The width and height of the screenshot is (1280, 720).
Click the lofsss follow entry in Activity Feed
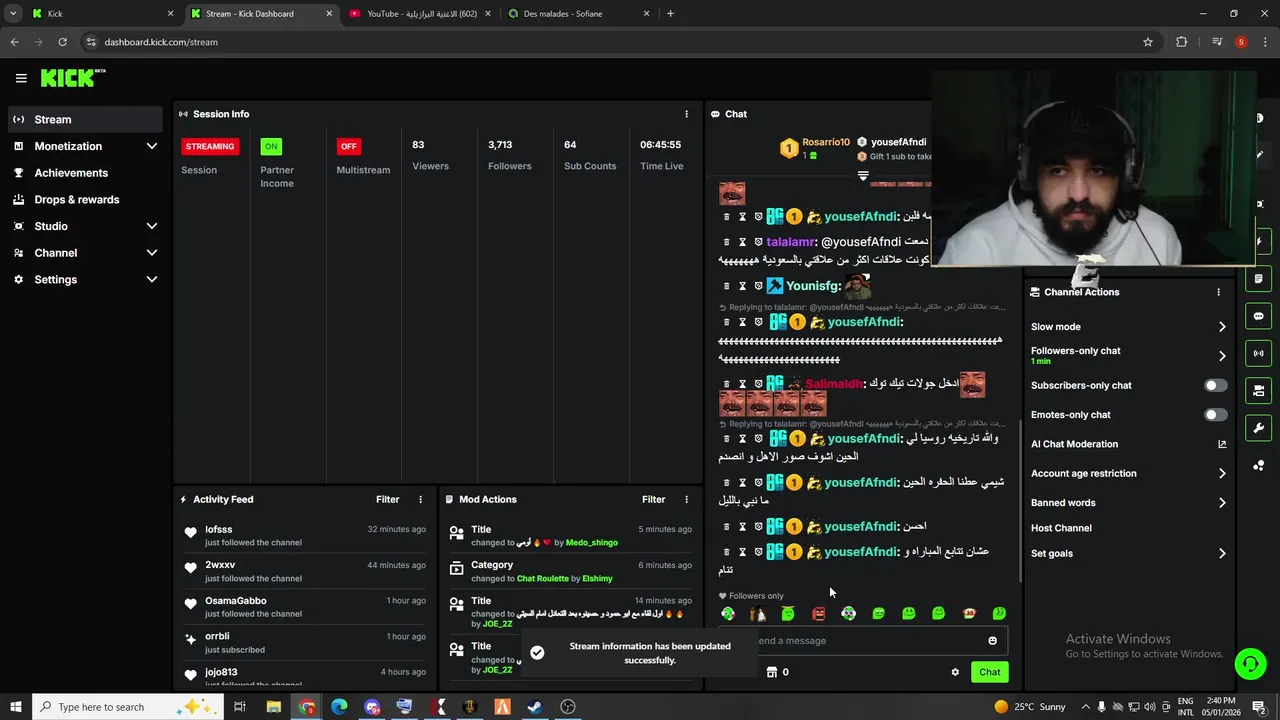pos(305,536)
